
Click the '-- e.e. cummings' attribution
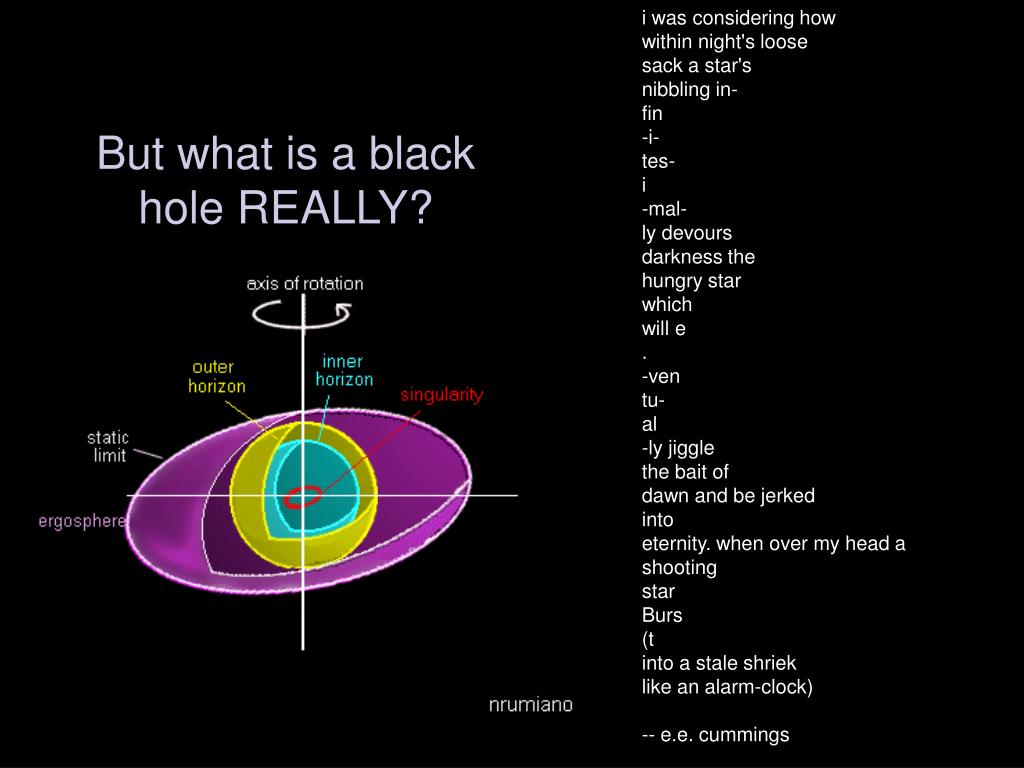716,735
